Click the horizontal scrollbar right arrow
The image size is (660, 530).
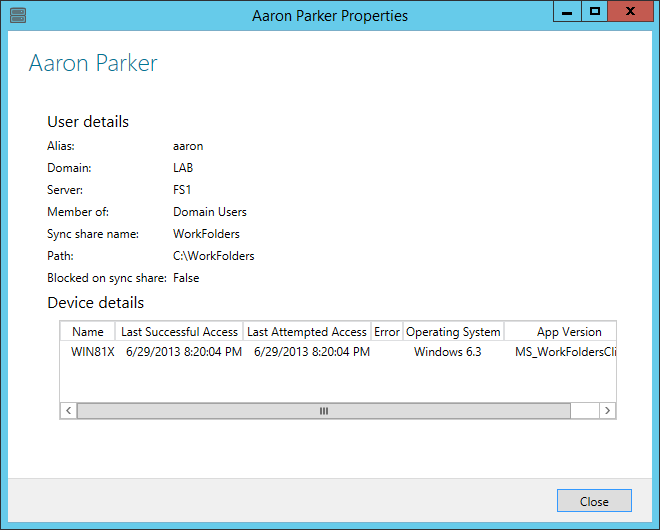[607, 410]
